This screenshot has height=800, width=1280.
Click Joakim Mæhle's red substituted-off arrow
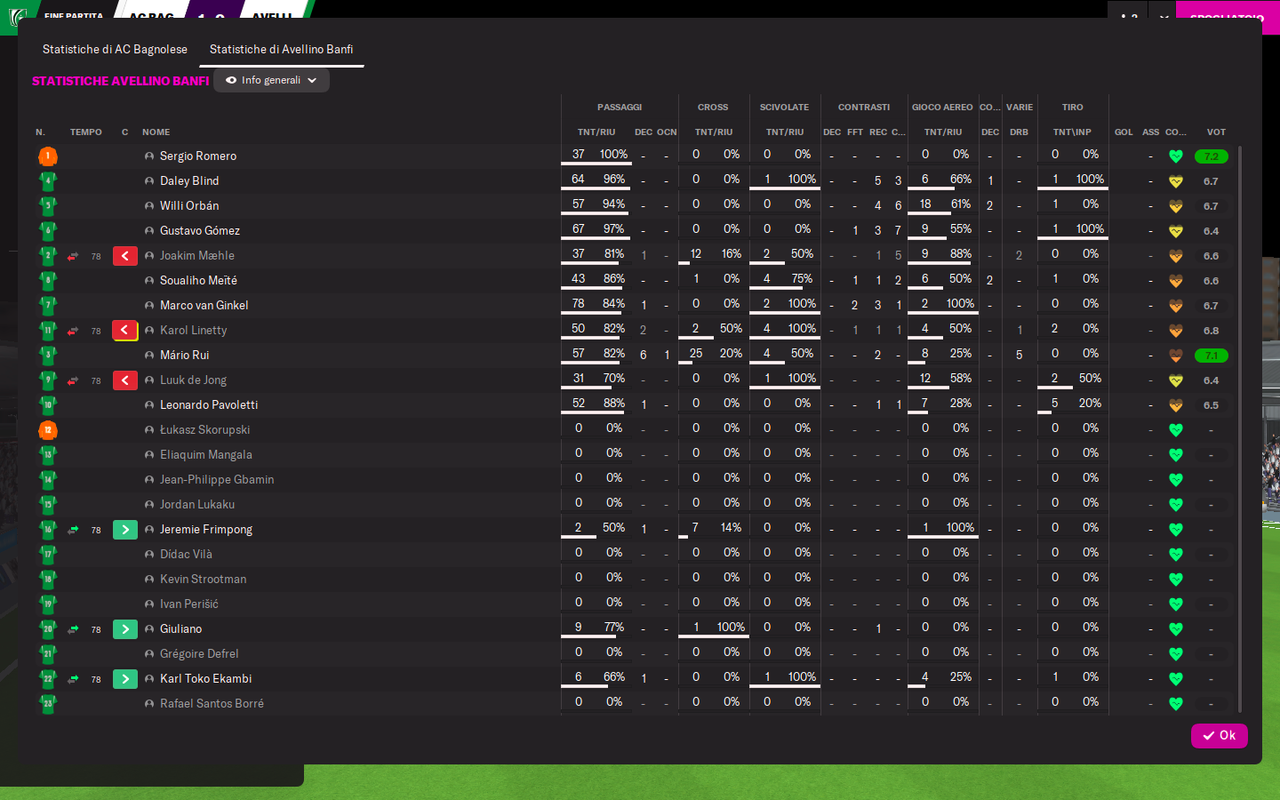(125, 256)
